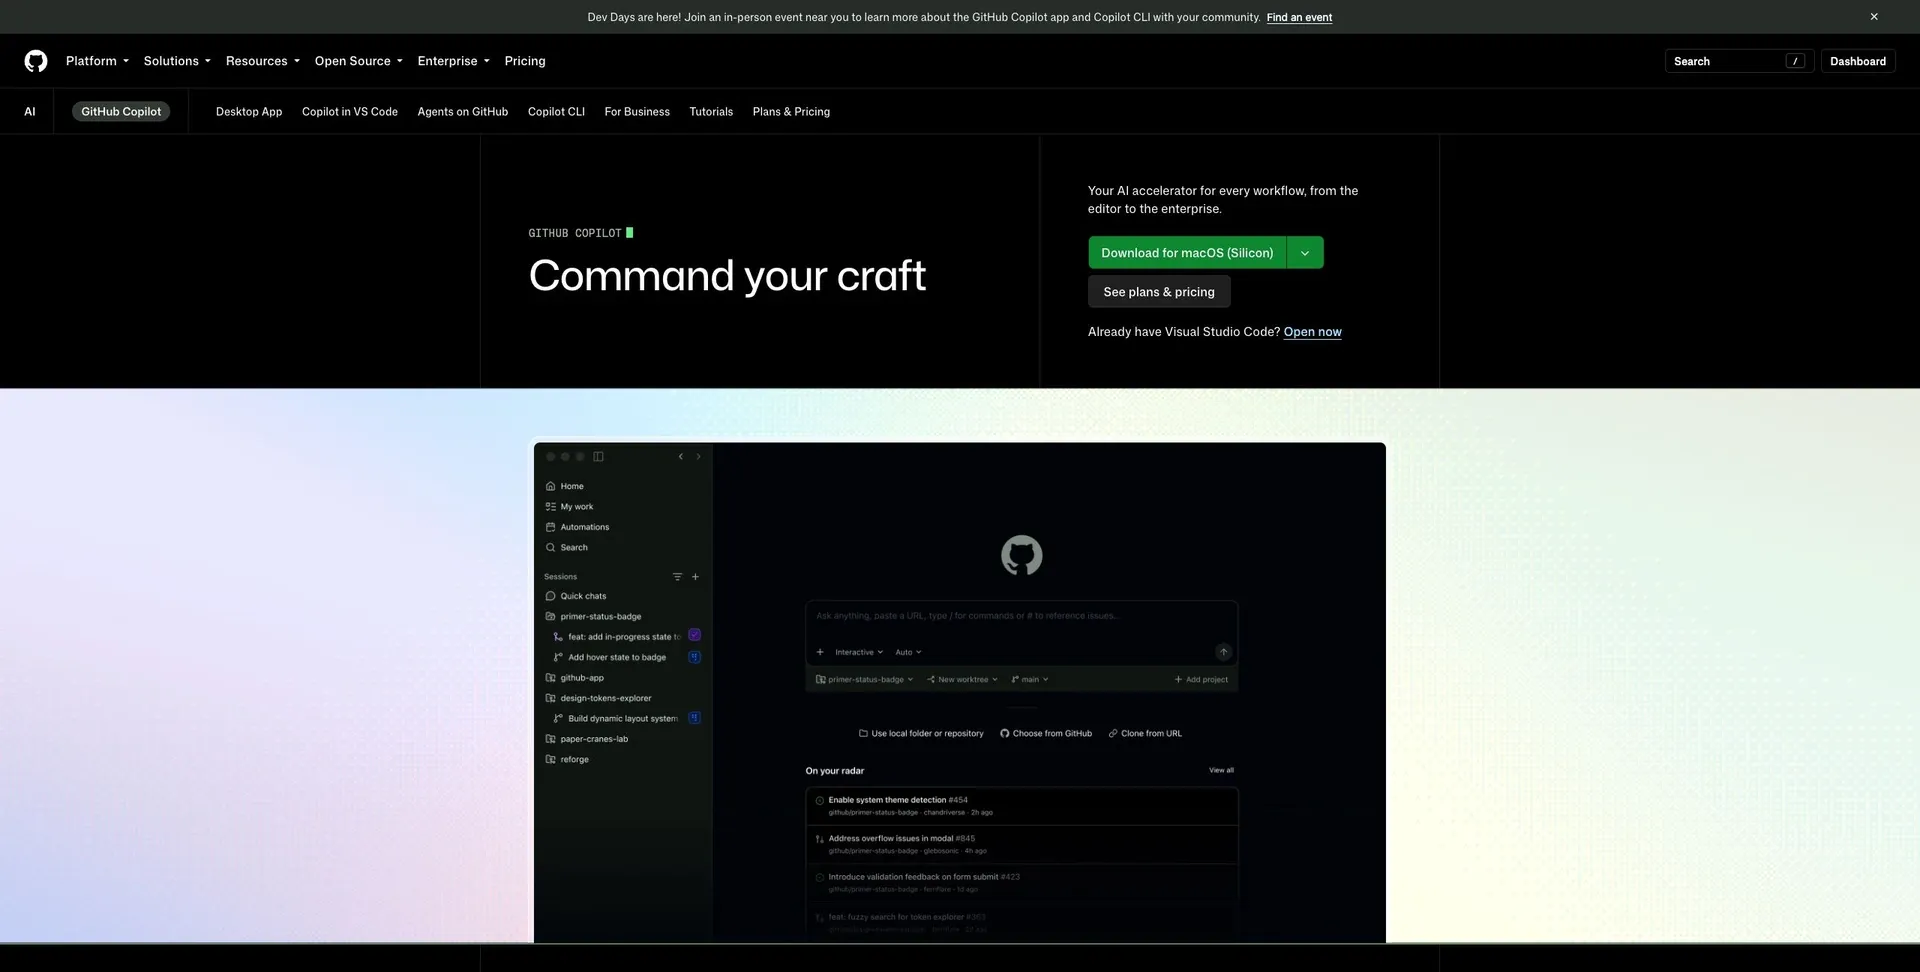This screenshot has height=972, width=1920.
Task: Click the Home icon in preview sidebar
Action: point(550,486)
